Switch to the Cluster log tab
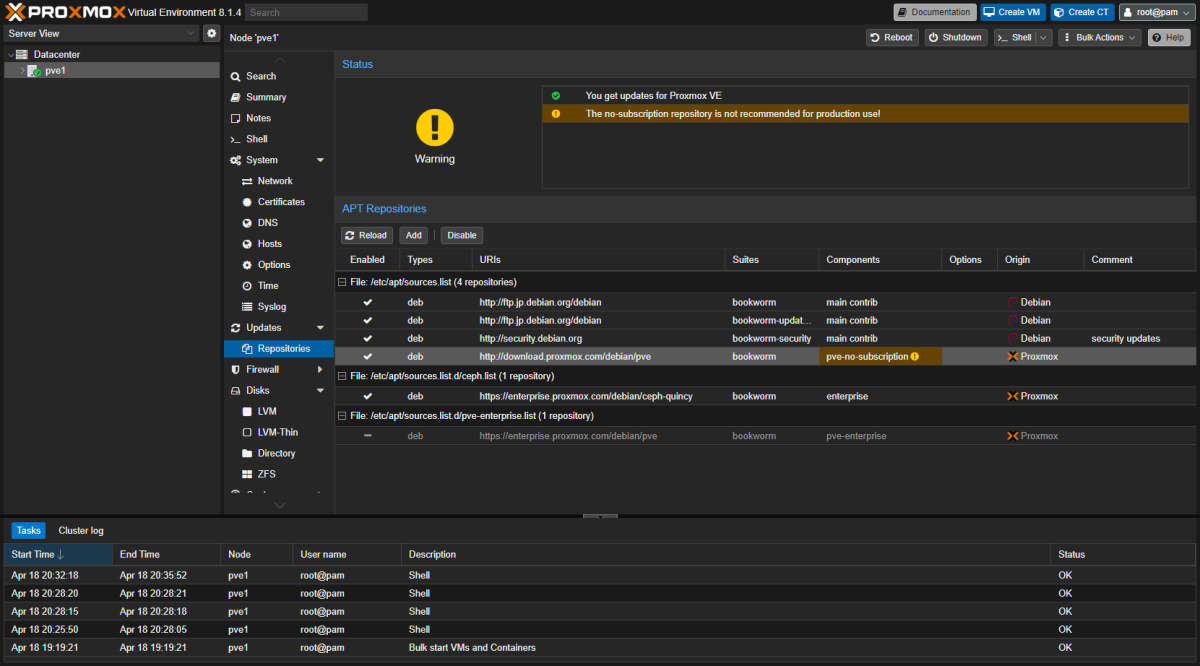The width and height of the screenshot is (1200, 666). [x=81, y=530]
